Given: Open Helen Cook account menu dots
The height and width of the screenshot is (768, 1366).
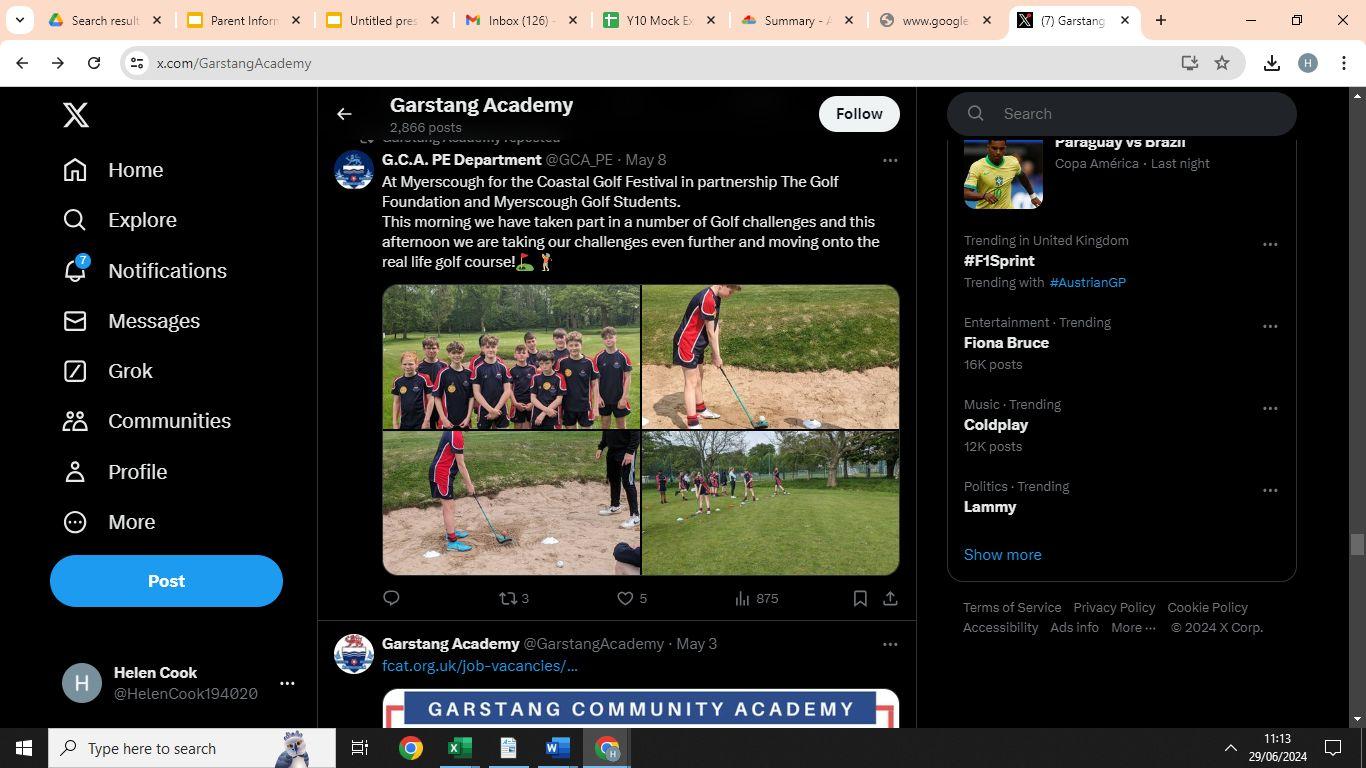Looking at the screenshot, I should click(x=287, y=683).
